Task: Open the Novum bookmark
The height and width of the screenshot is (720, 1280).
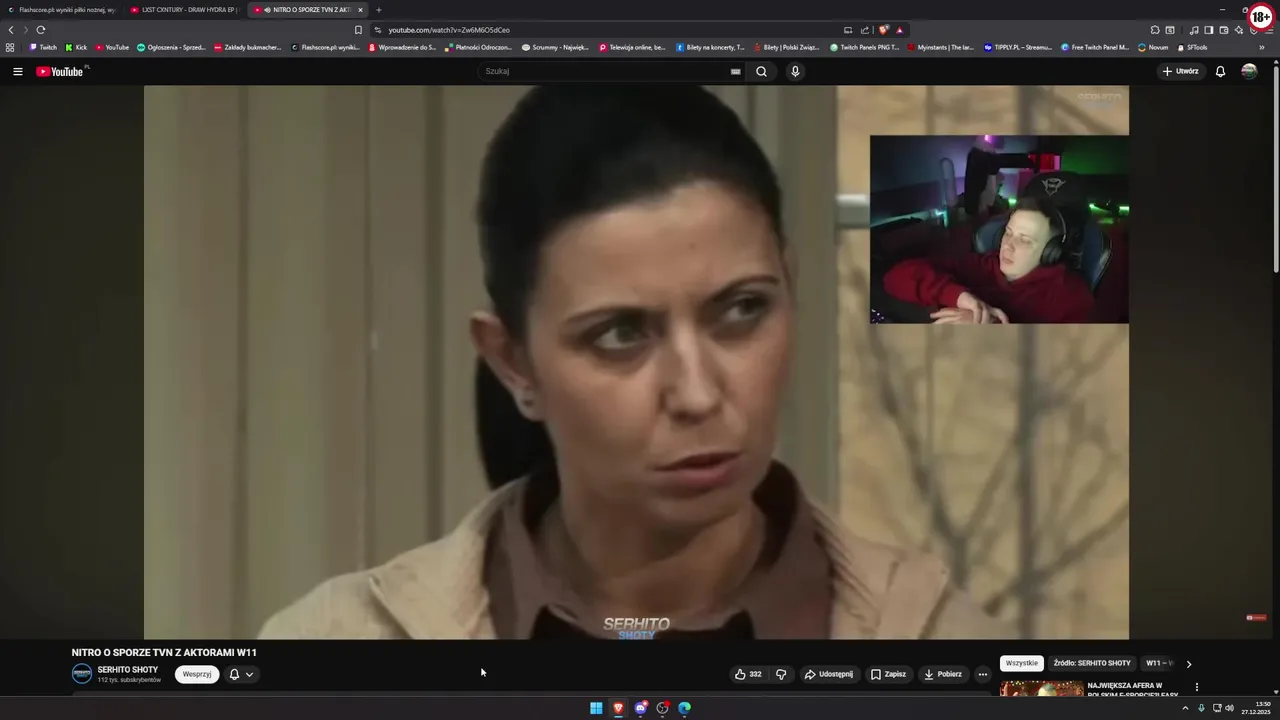Action: (x=1153, y=47)
